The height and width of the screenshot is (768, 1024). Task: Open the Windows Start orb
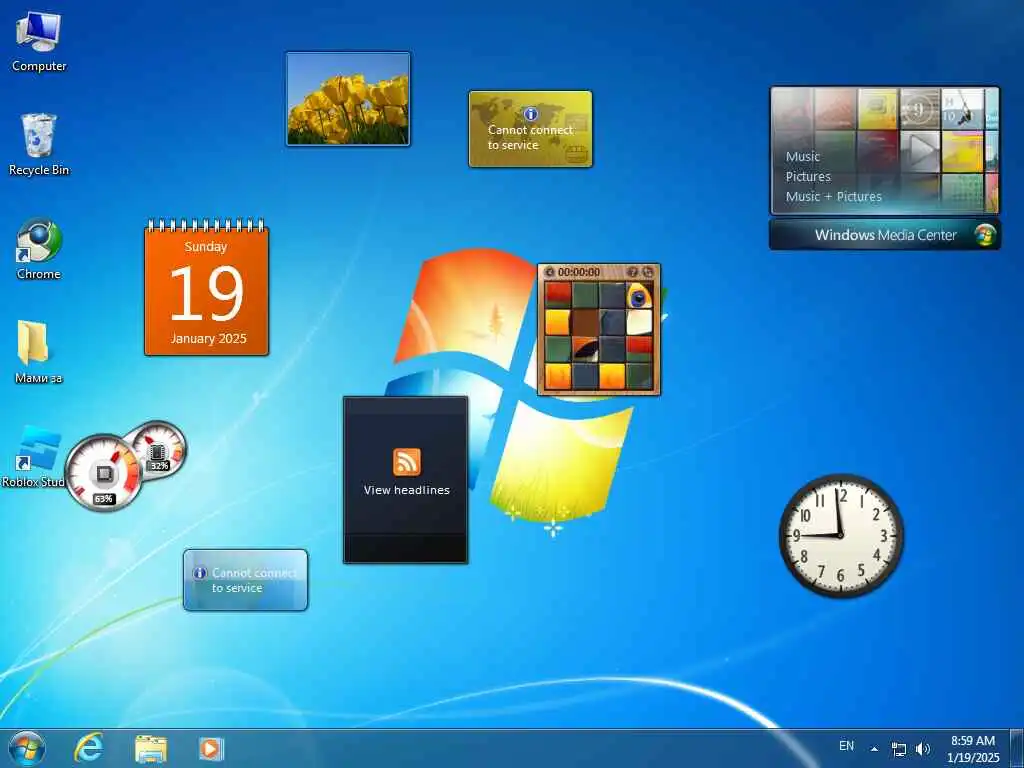pyautogui.click(x=27, y=748)
